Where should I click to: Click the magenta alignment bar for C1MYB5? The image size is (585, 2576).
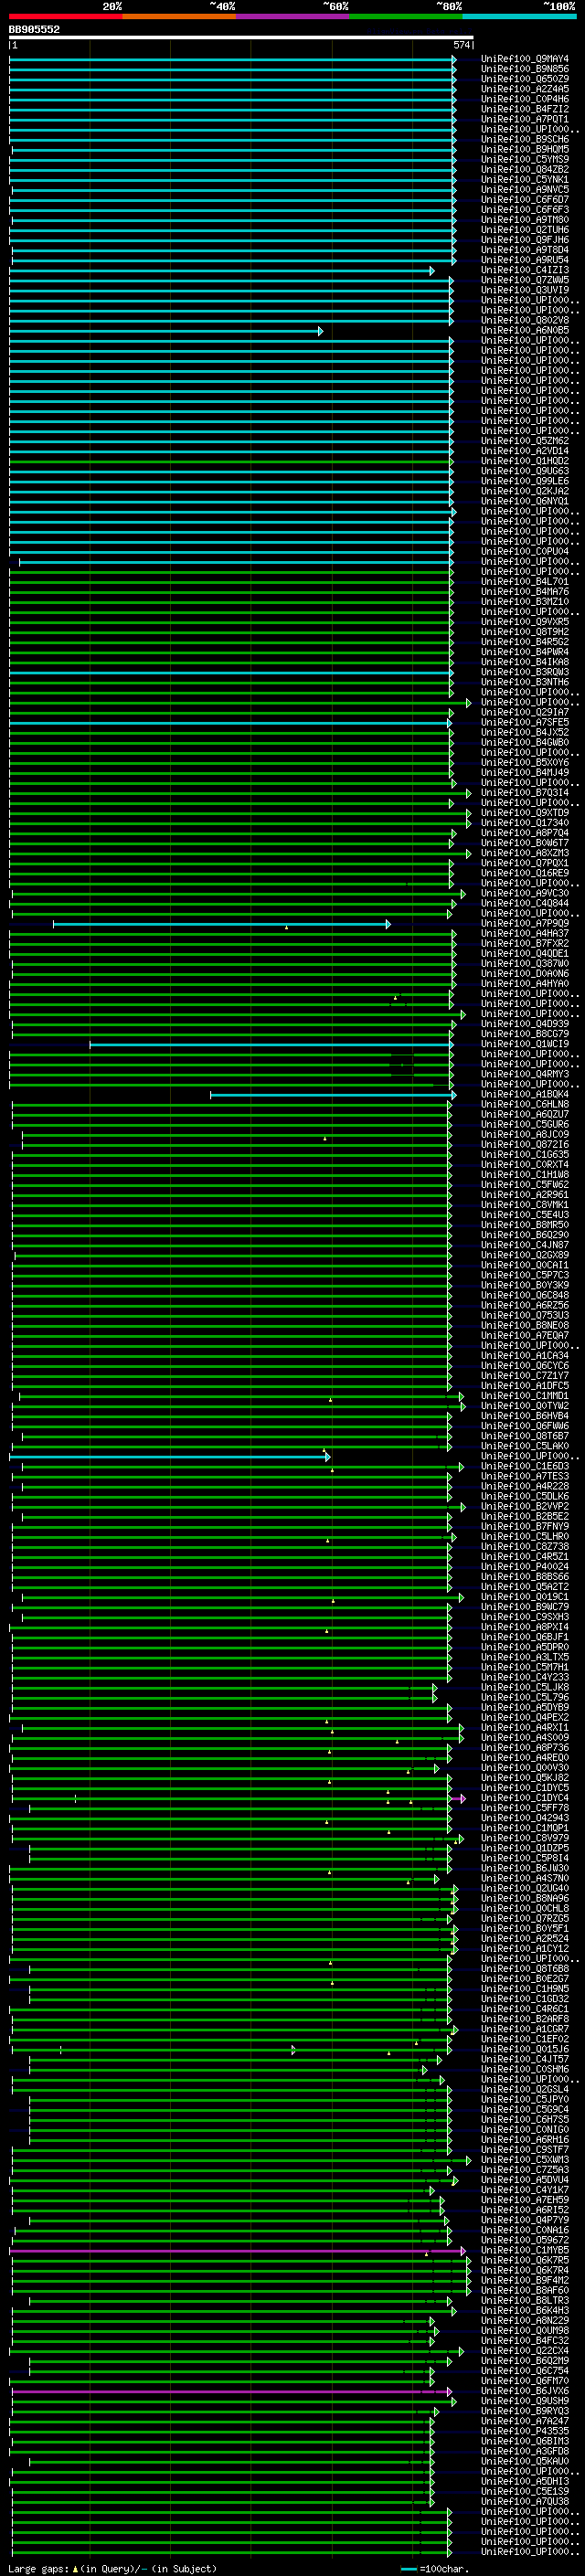click(x=238, y=2251)
